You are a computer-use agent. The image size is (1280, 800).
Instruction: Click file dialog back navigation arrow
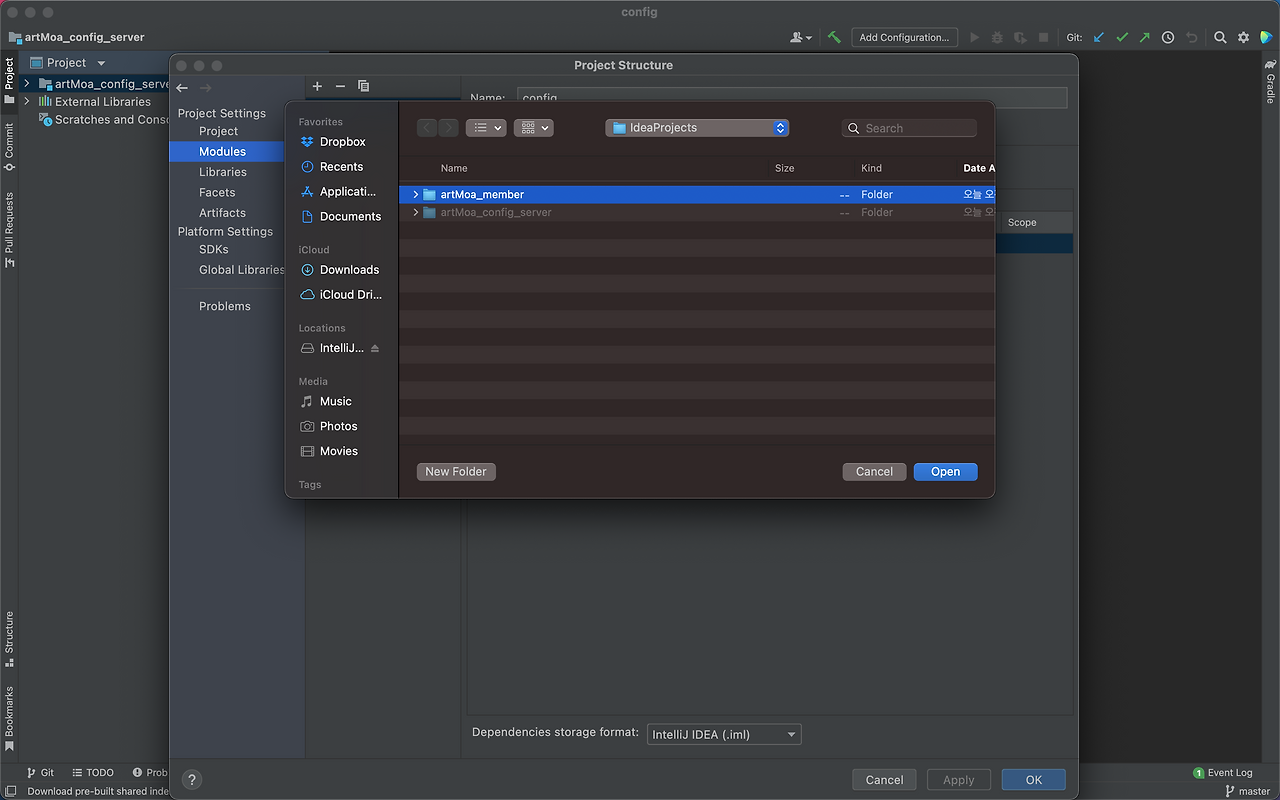click(x=427, y=128)
